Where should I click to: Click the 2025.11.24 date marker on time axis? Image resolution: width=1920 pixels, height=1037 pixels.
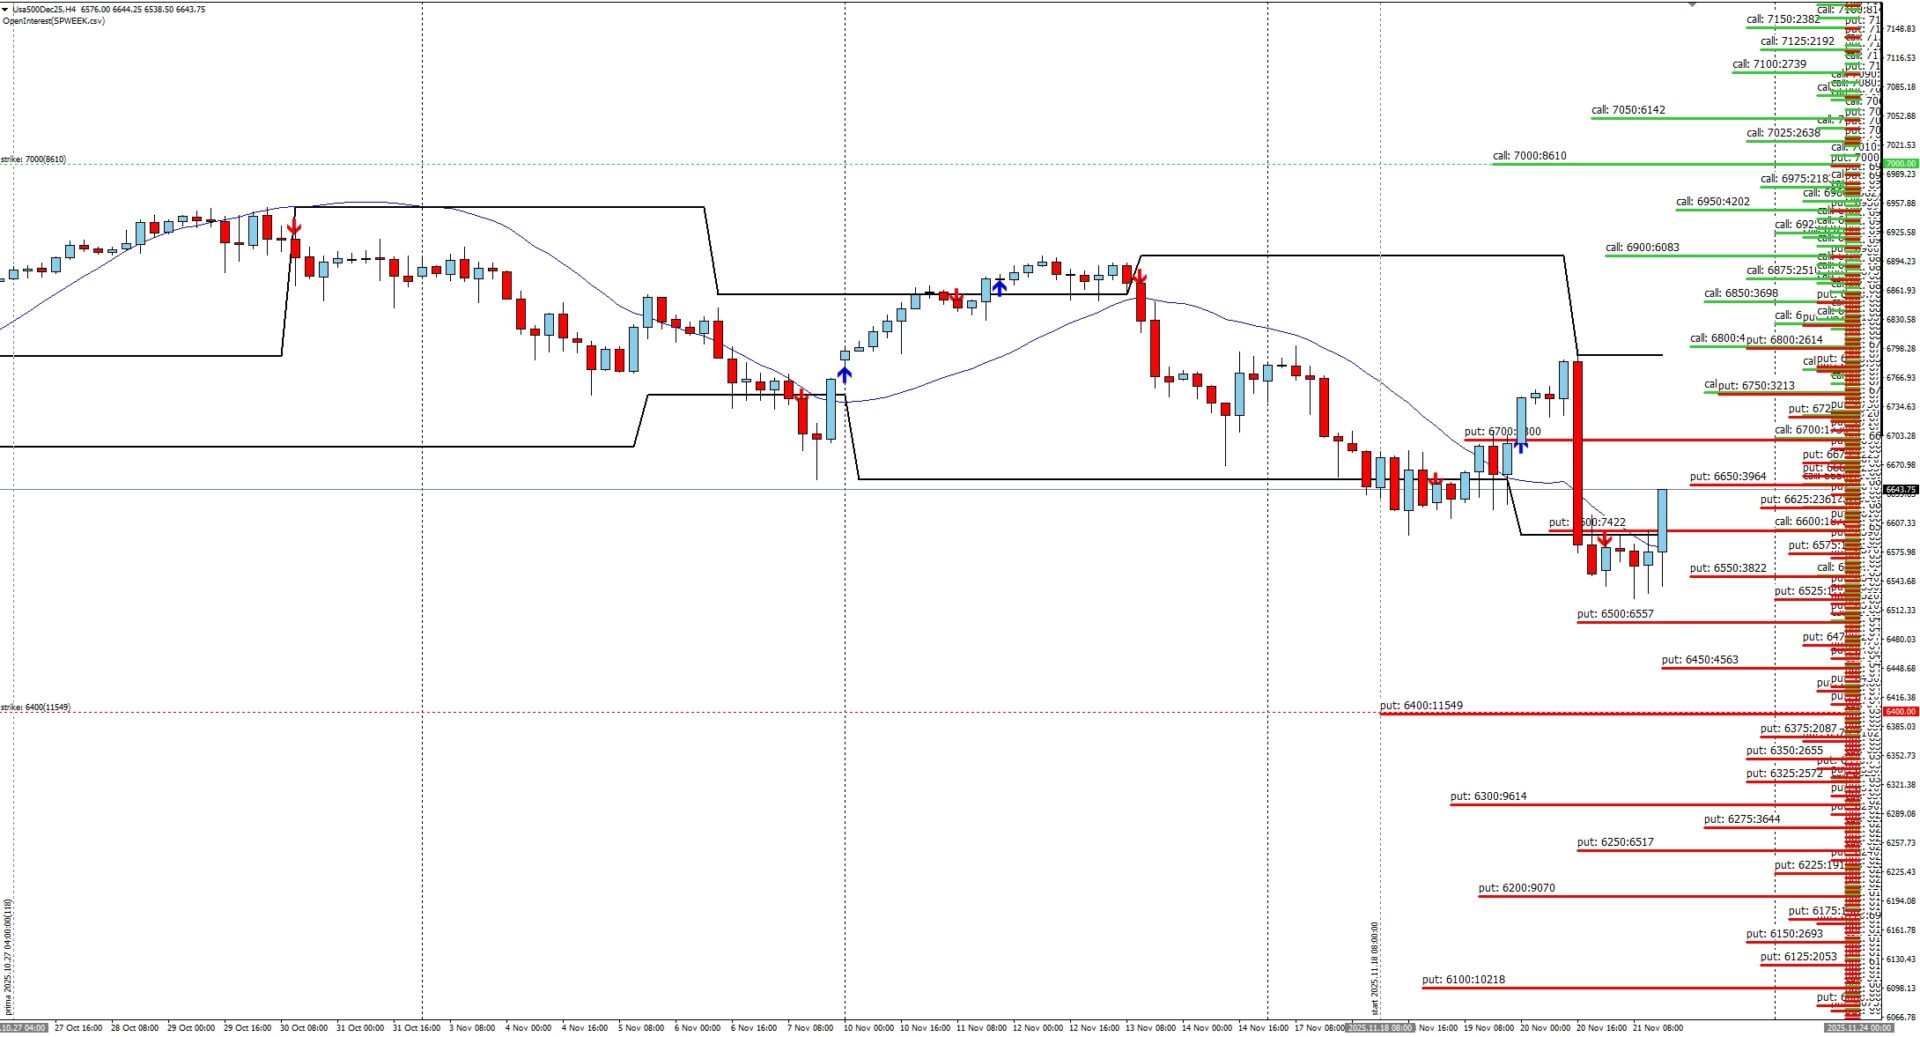coord(1858,1028)
